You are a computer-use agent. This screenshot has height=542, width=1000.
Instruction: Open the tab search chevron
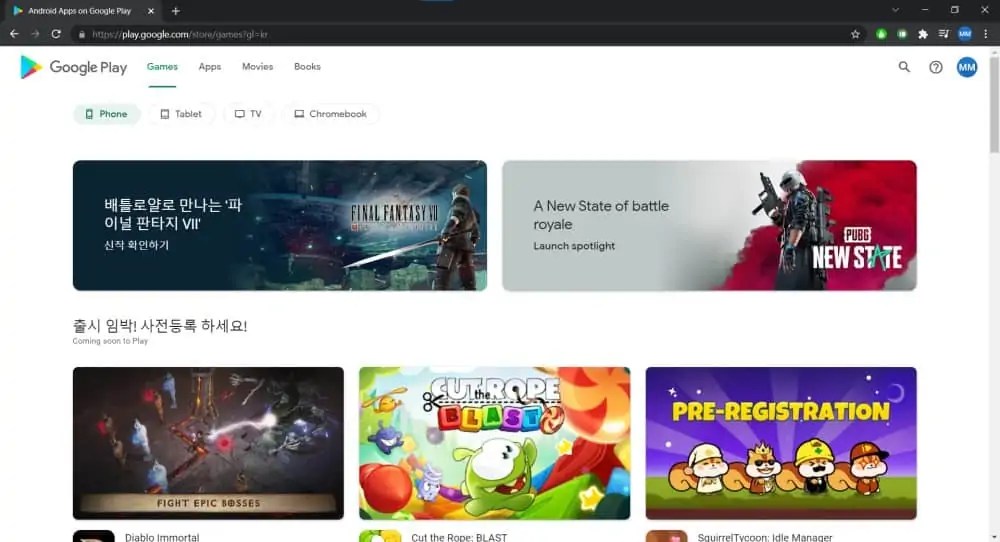pyautogui.click(x=895, y=10)
